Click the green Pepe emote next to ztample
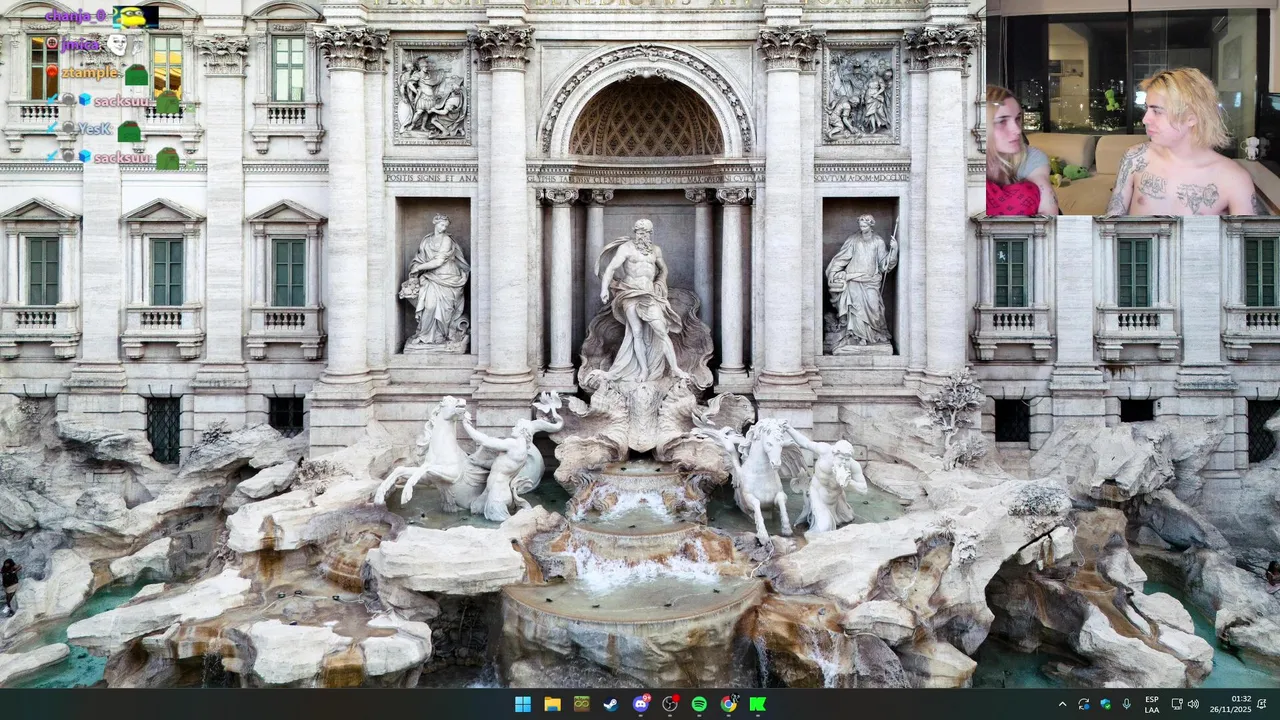Image resolution: width=1280 pixels, height=720 pixels. point(136,74)
